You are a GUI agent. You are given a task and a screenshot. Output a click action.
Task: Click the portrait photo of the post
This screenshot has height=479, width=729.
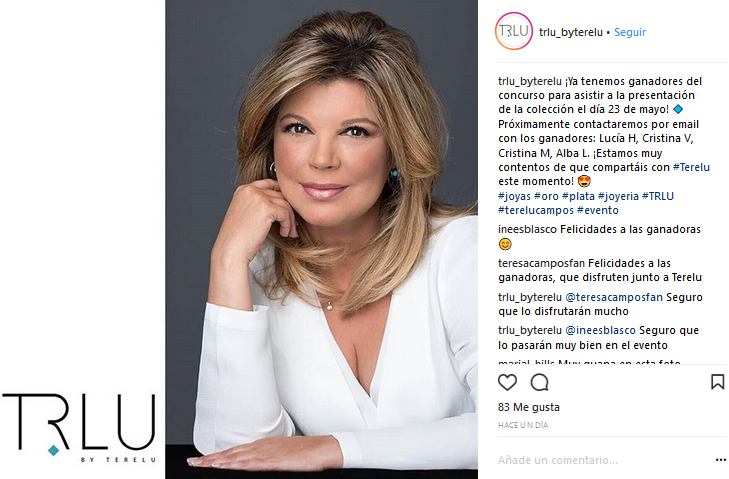click(321, 240)
